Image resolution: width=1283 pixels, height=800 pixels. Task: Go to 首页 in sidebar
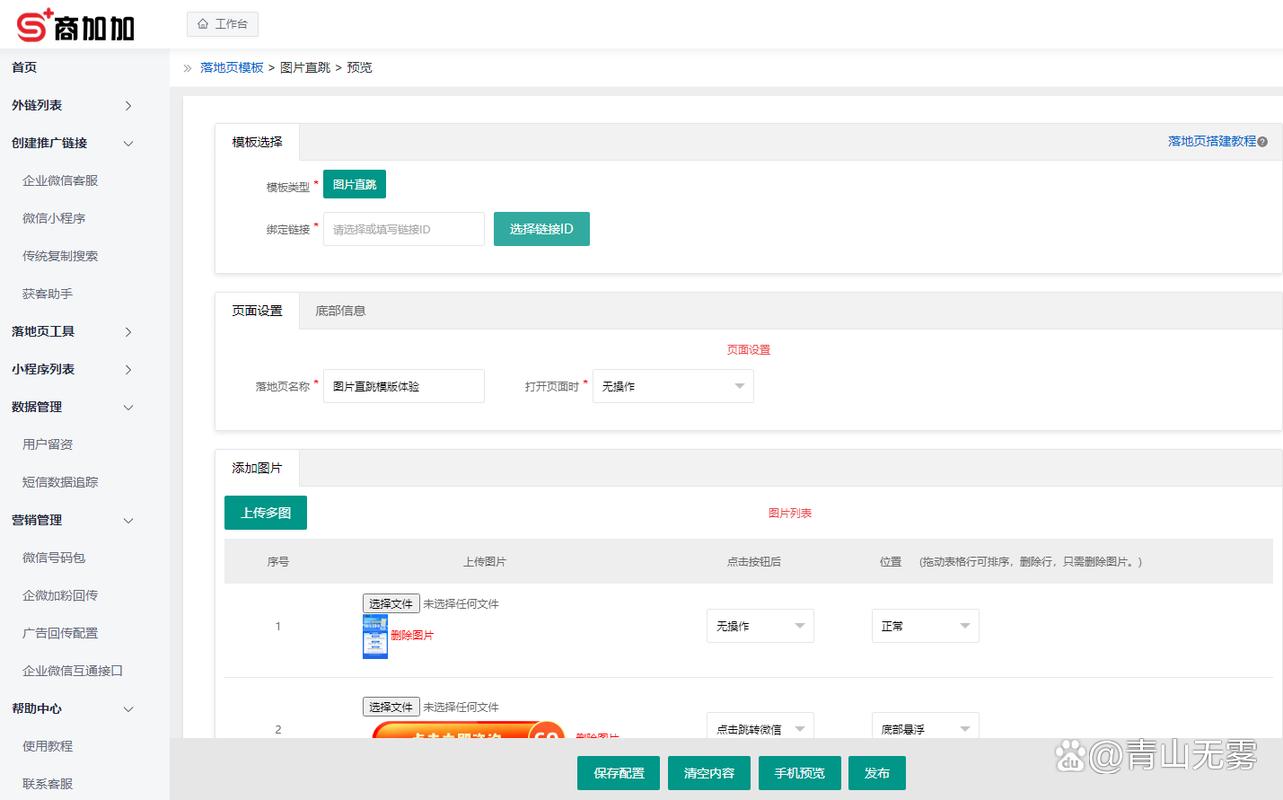[x=24, y=67]
